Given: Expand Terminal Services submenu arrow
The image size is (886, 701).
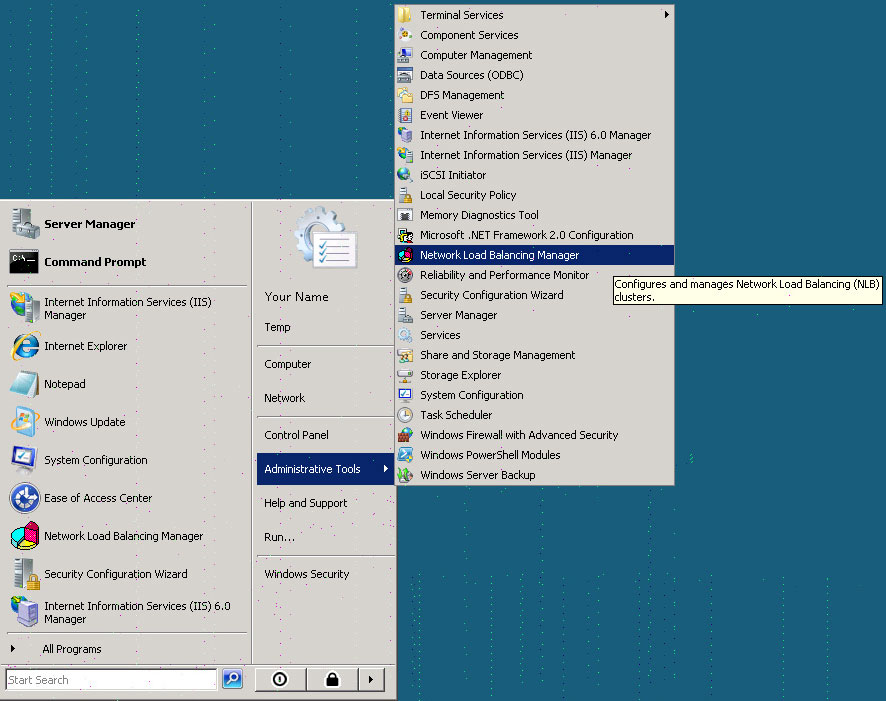Looking at the screenshot, I should pos(667,15).
